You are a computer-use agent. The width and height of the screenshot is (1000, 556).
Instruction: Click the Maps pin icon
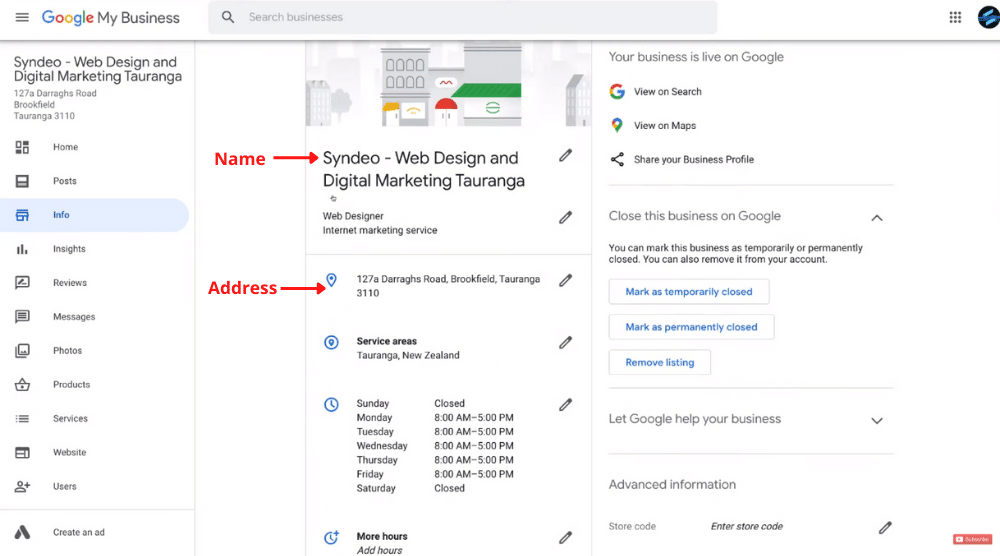617,126
